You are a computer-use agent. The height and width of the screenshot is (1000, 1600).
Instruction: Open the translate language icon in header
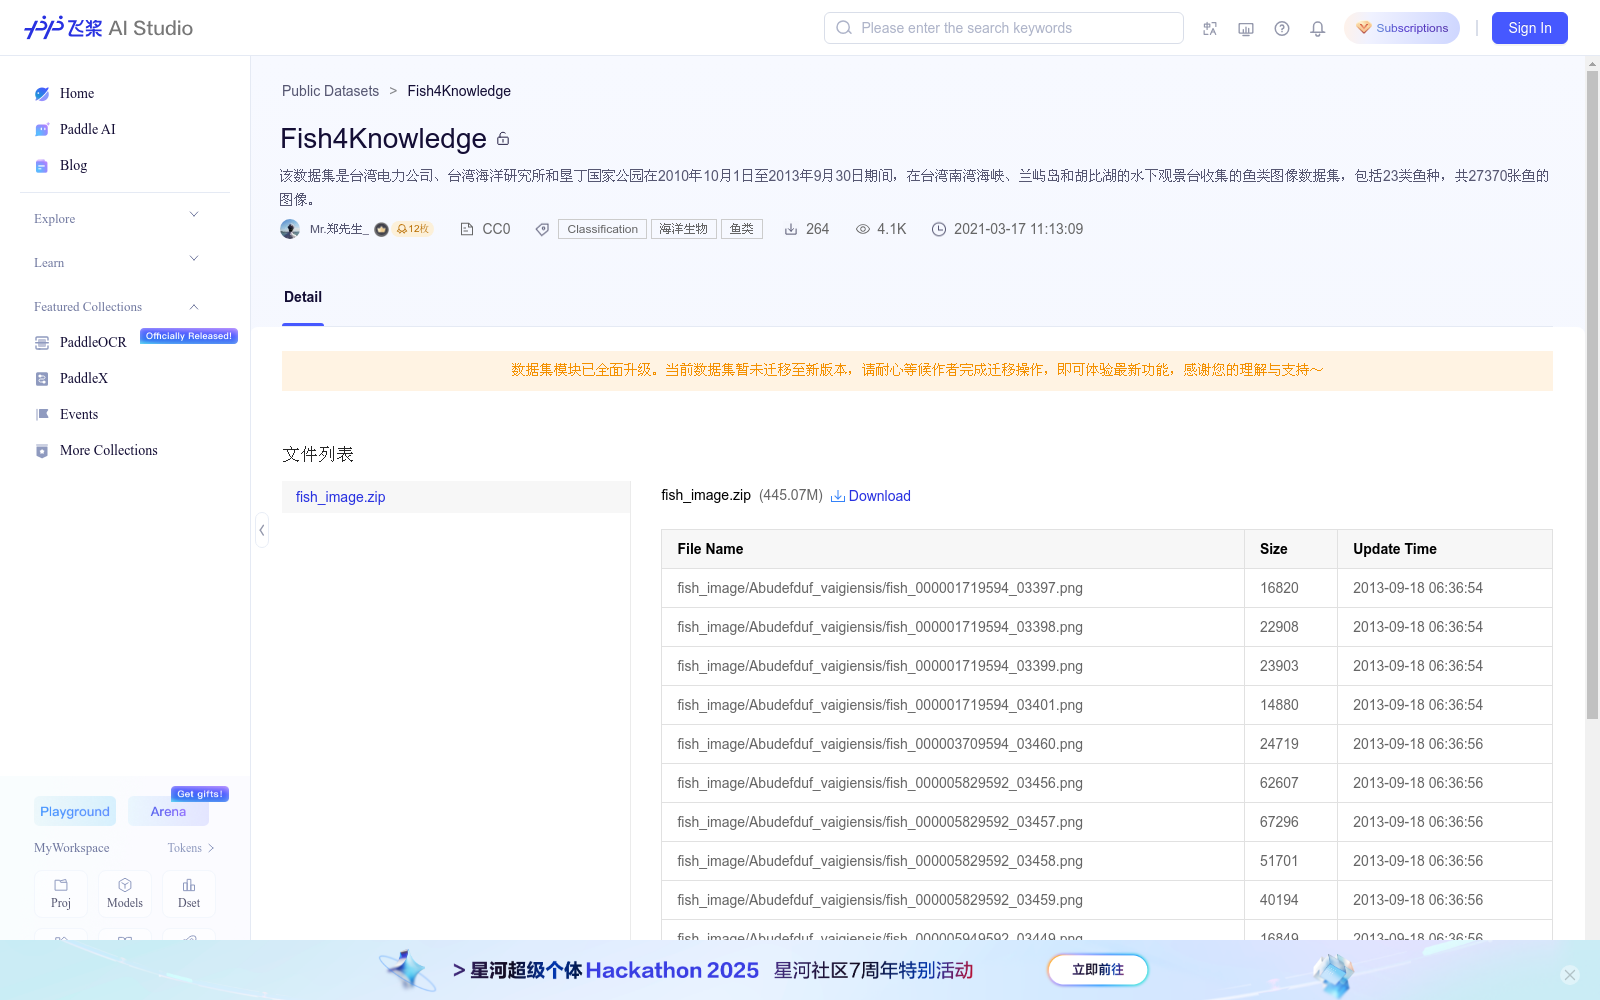(x=1210, y=28)
